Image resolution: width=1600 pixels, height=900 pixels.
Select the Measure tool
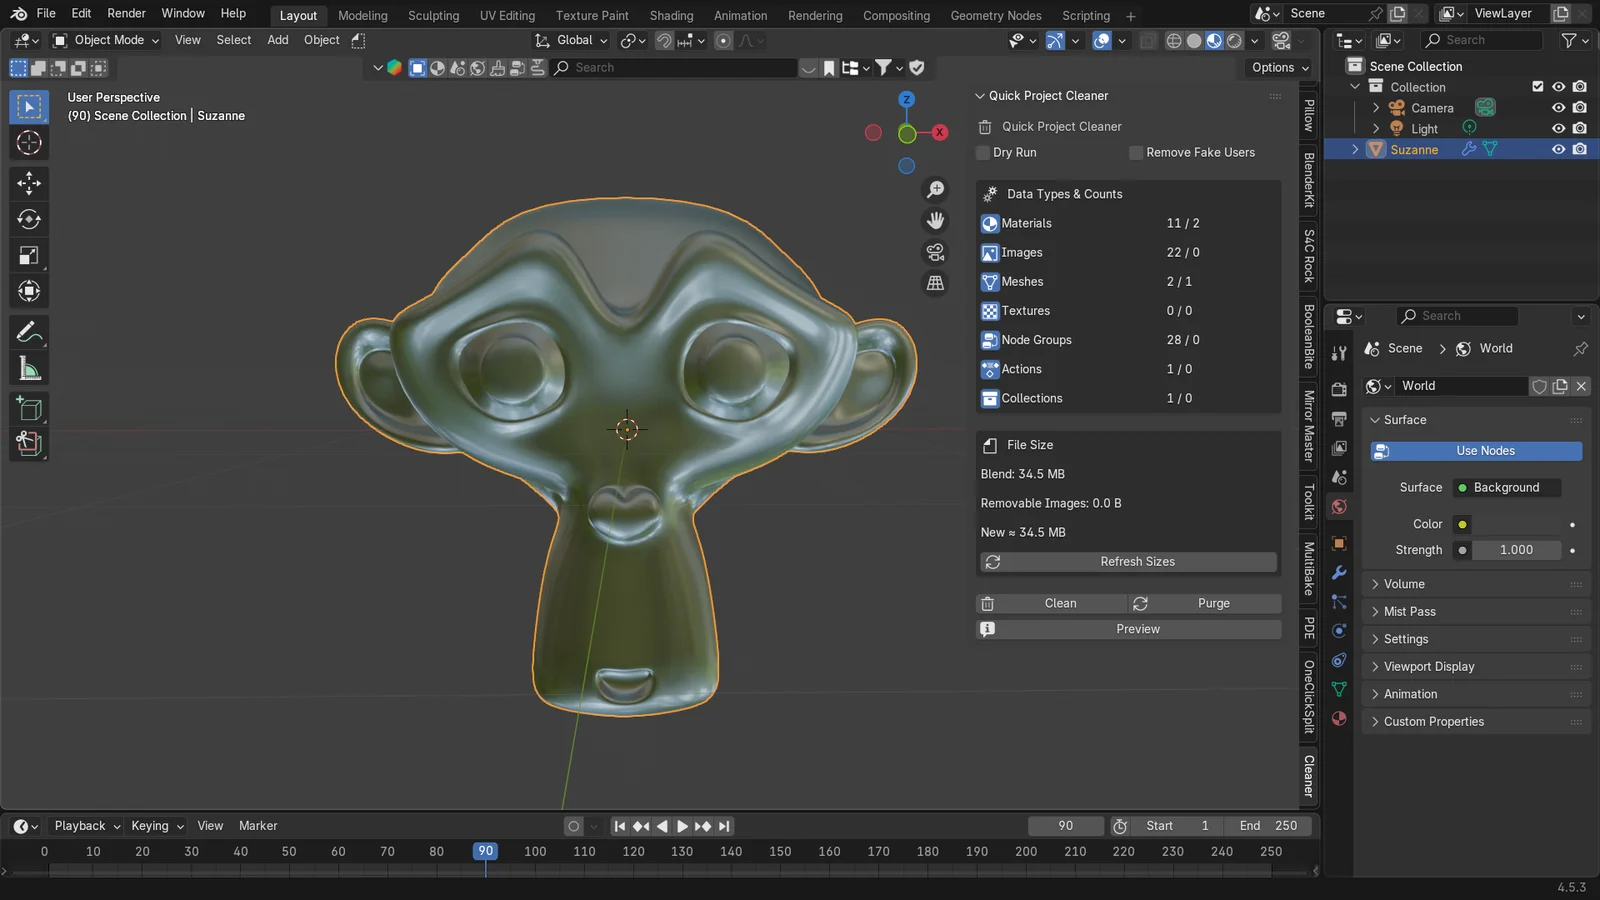point(29,367)
